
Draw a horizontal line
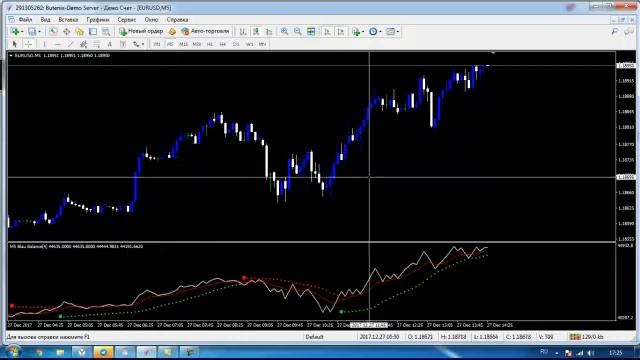point(58,44)
